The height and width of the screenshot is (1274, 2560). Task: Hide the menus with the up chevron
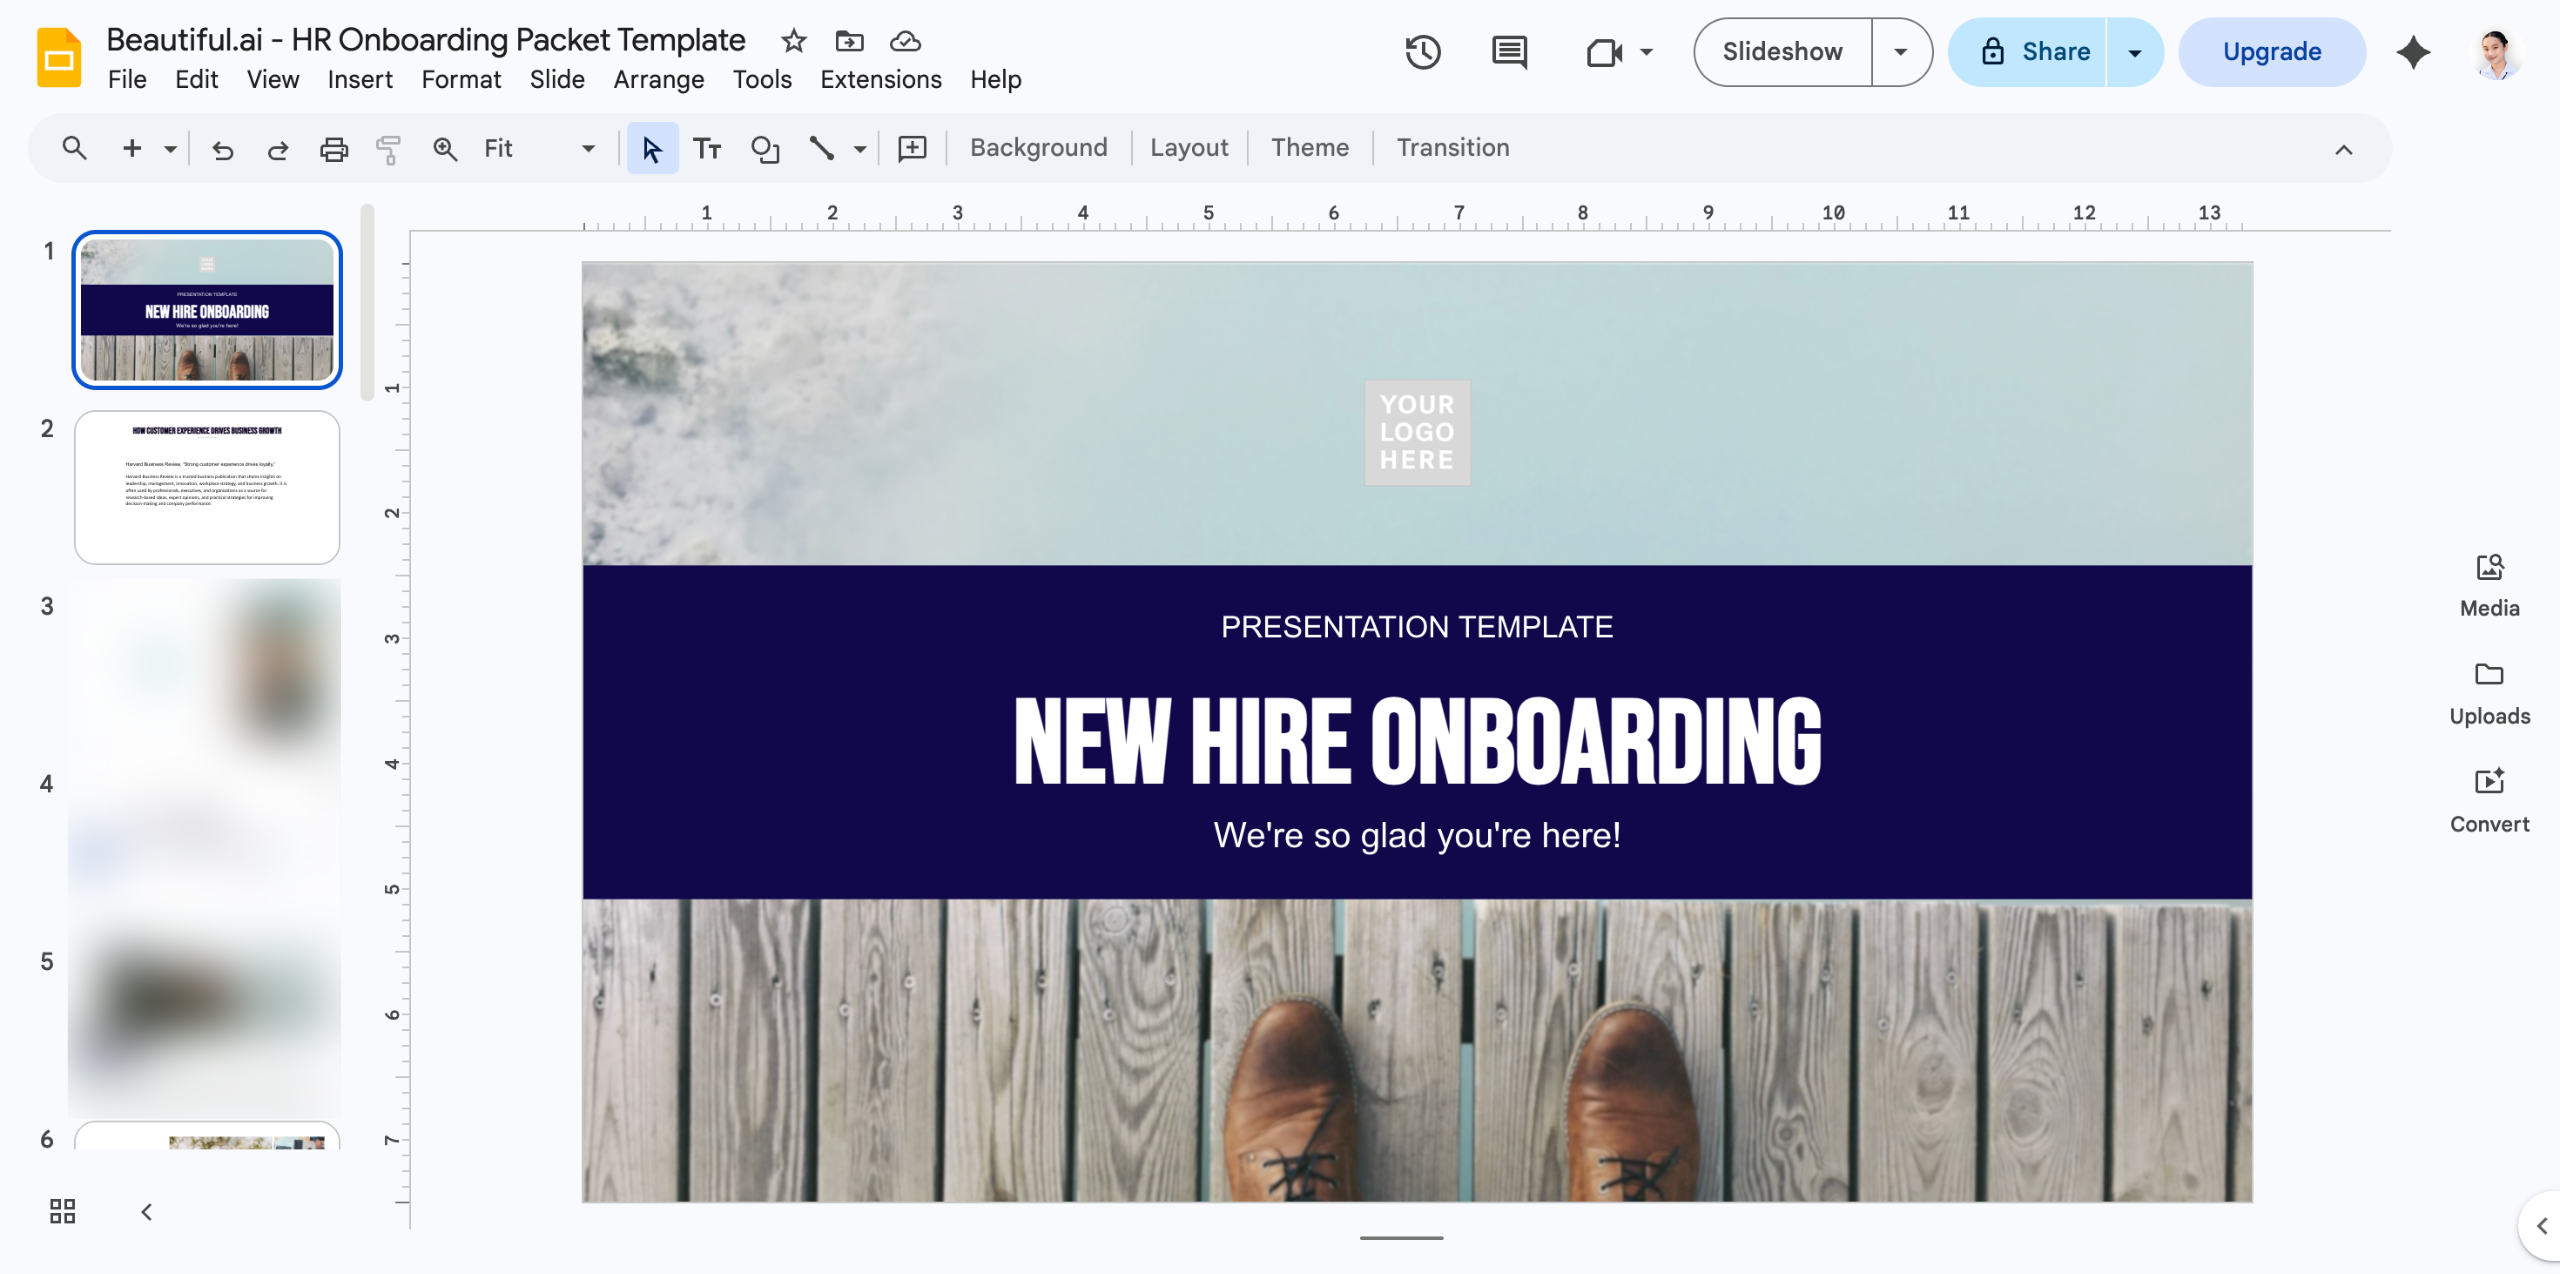pyautogui.click(x=2344, y=149)
